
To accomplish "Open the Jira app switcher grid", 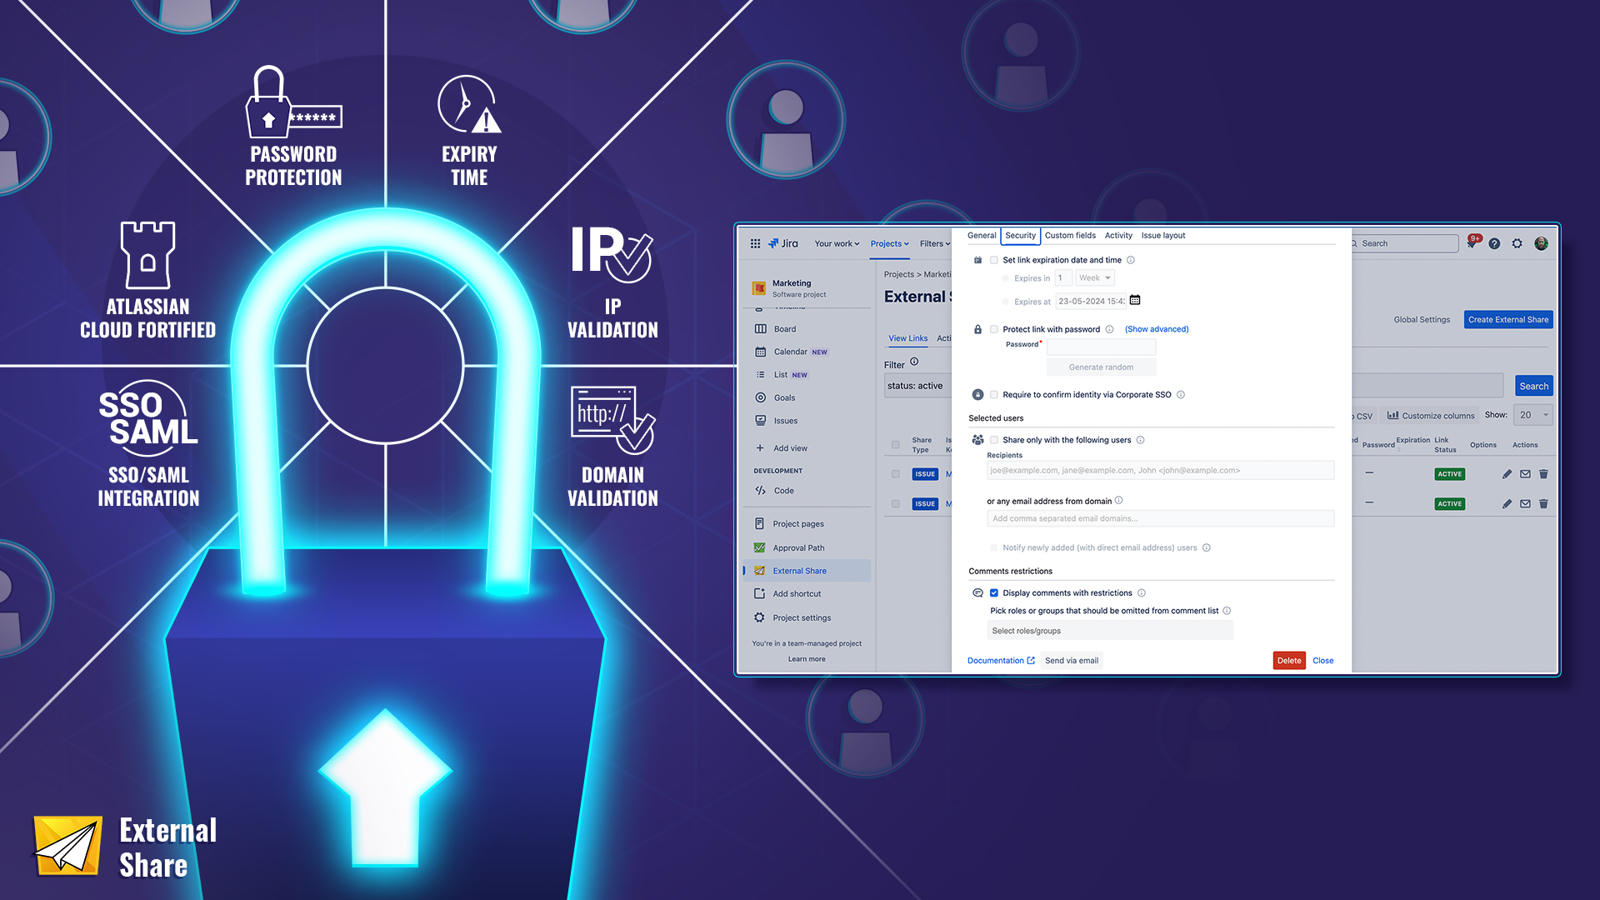I will point(755,243).
